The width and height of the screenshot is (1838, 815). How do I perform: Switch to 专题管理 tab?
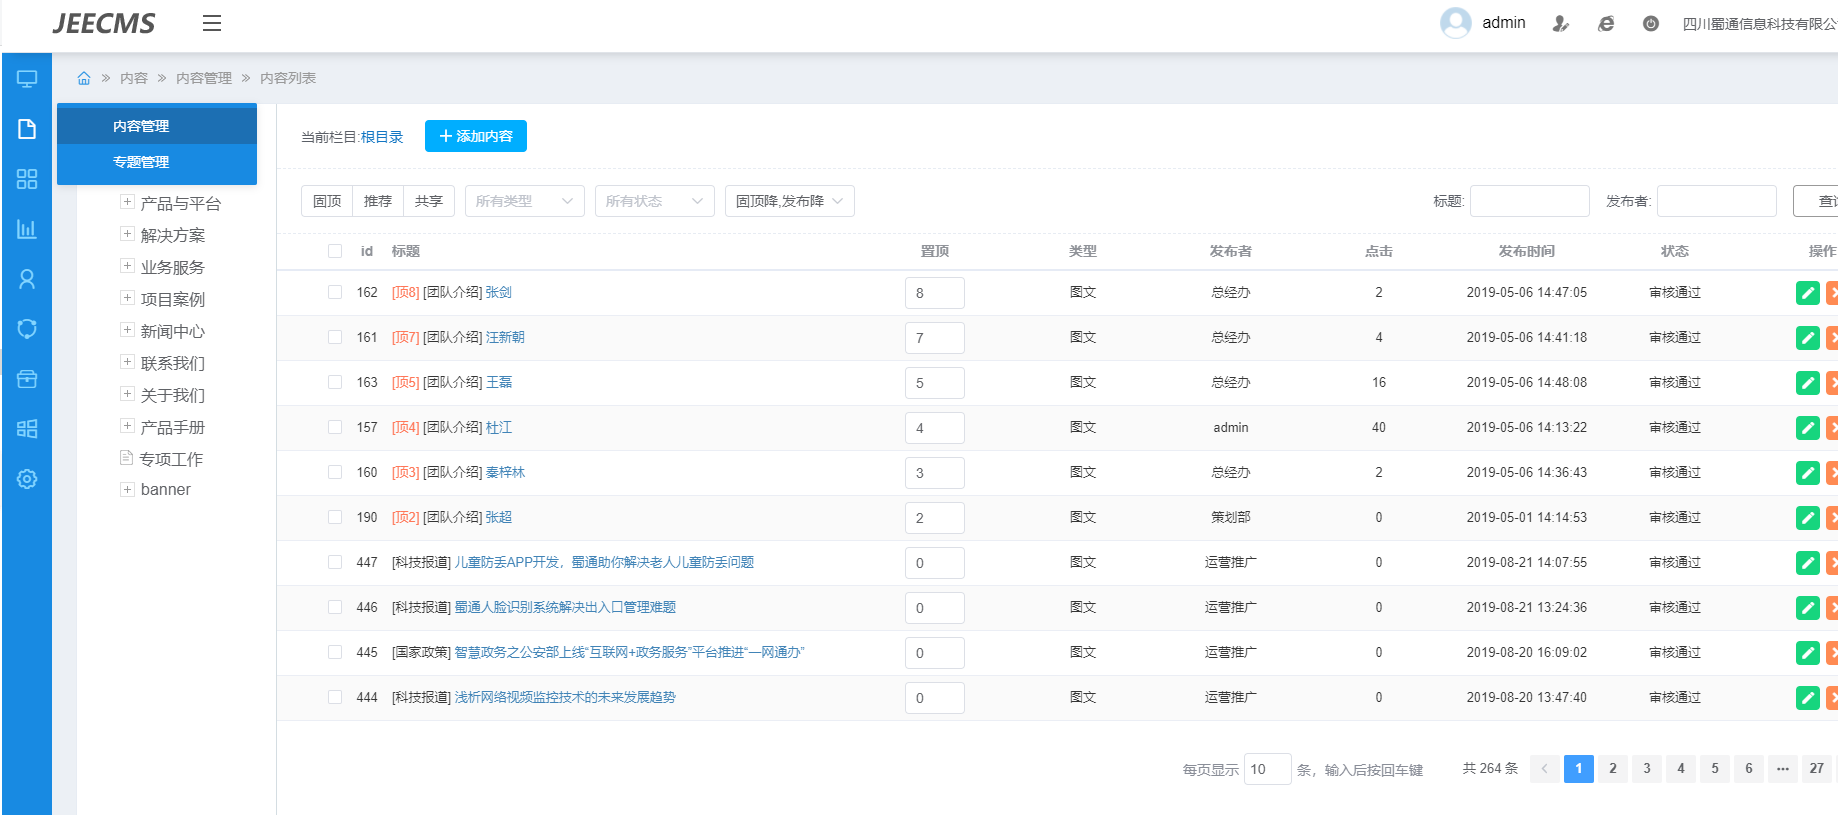pos(141,162)
